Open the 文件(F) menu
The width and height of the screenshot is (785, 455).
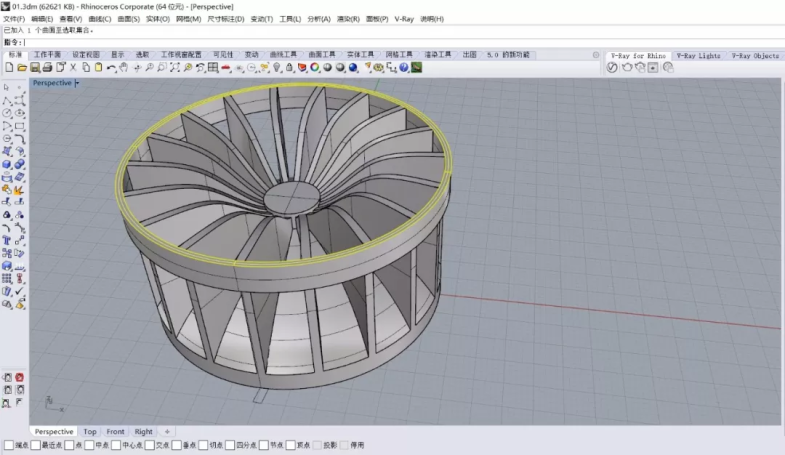click(14, 19)
